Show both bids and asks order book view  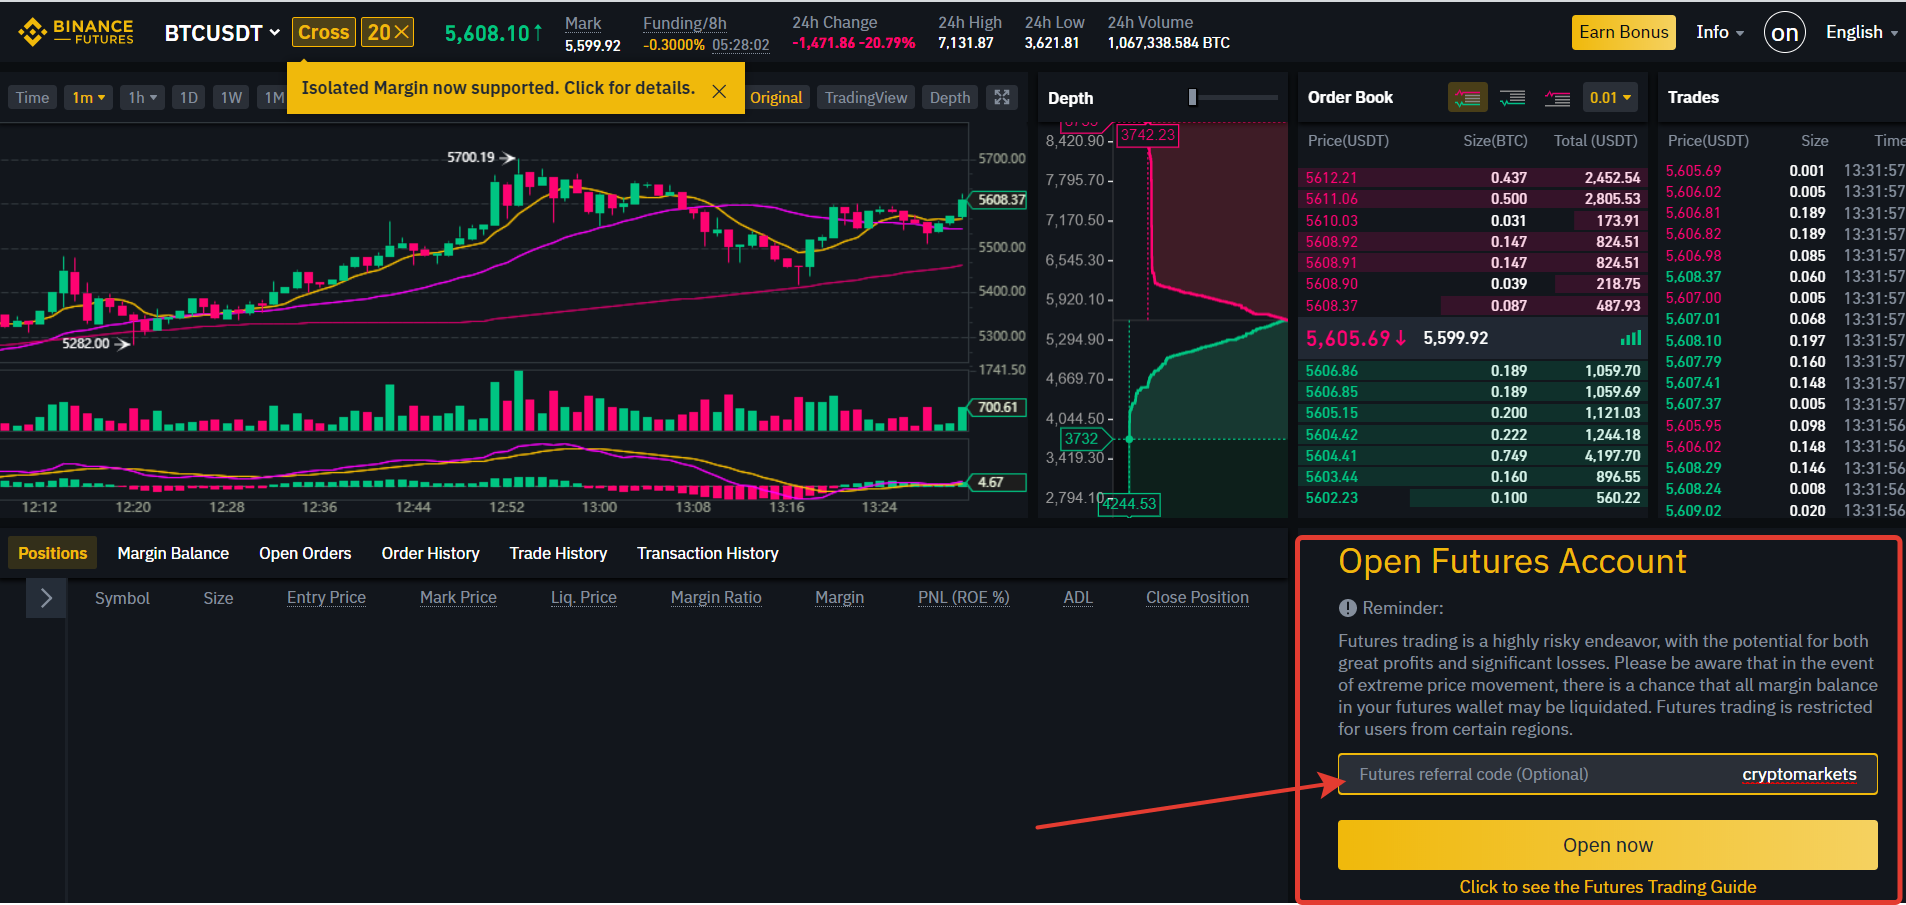[1468, 97]
